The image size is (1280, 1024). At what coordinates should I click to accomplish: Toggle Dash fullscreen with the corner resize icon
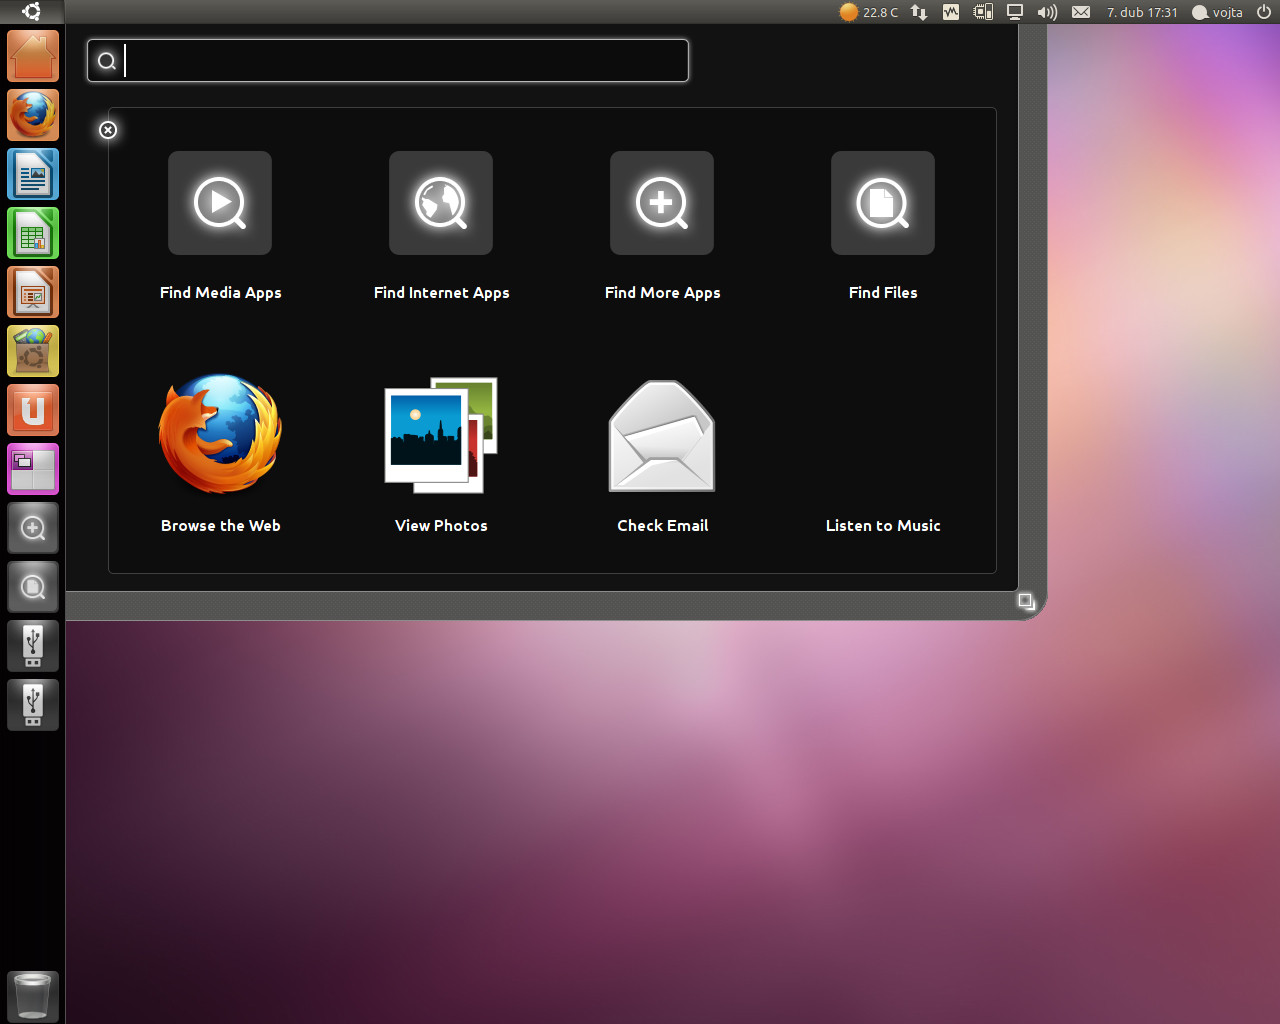click(x=1026, y=601)
